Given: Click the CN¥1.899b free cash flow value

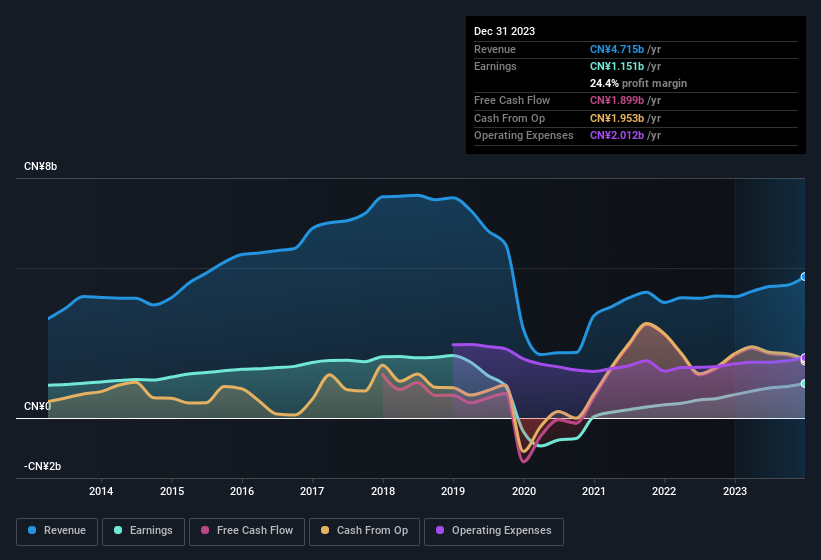Looking at the screenshot, I should (x=617, y=100).
